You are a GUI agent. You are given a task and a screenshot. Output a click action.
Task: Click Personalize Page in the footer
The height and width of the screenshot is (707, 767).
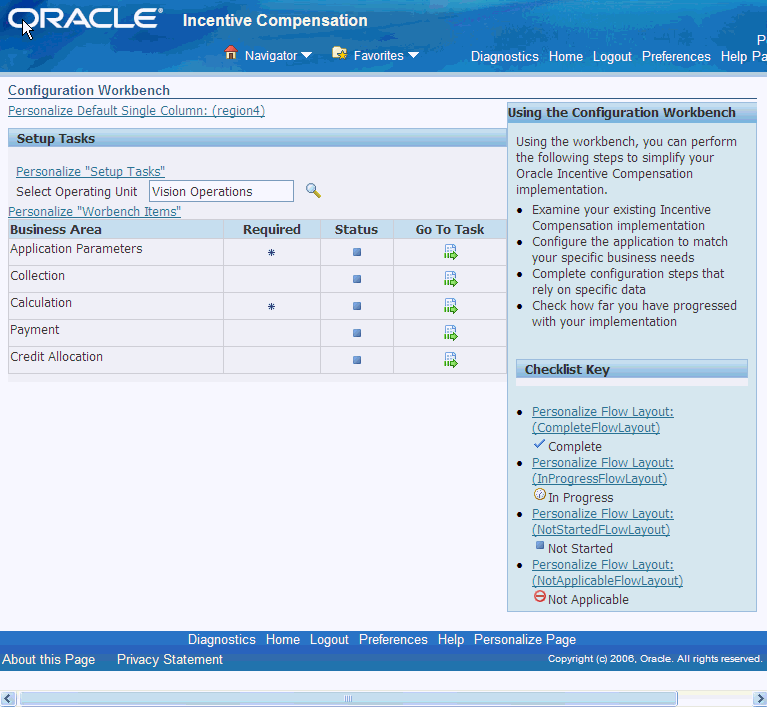pos(525,639)
